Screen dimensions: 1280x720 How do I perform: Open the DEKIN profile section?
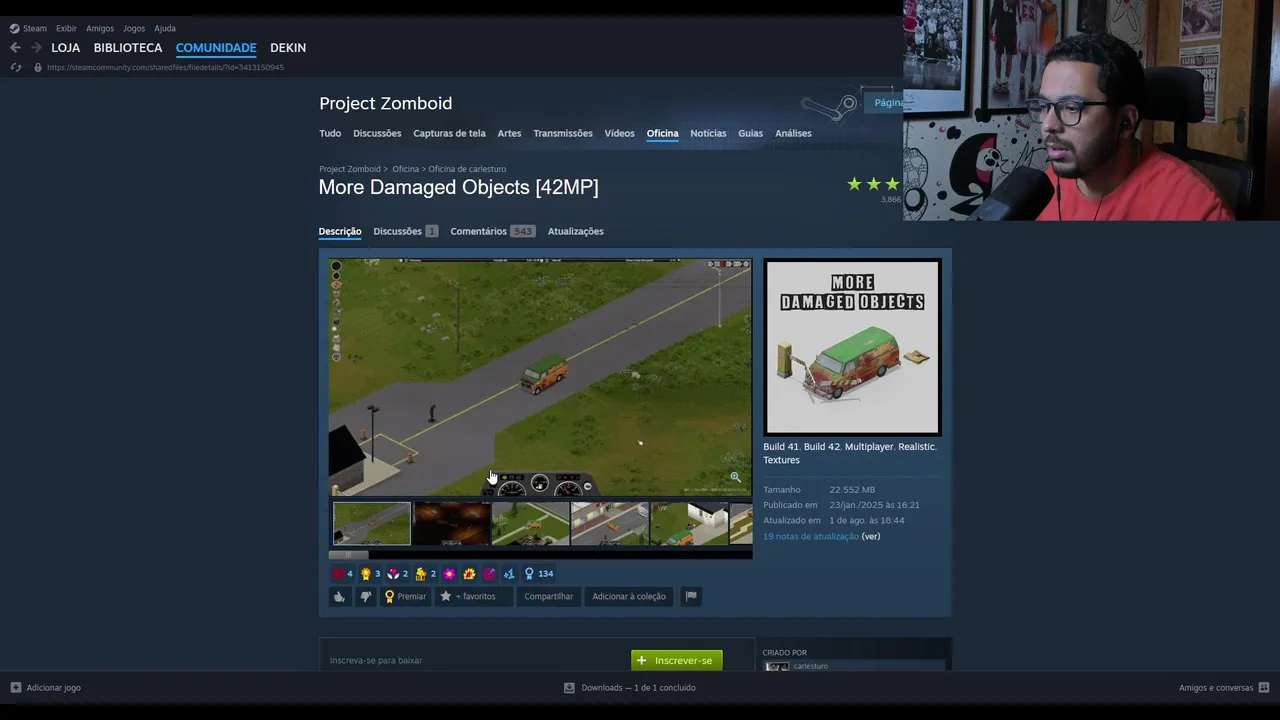pyautogui.click(x=288, y=48)
